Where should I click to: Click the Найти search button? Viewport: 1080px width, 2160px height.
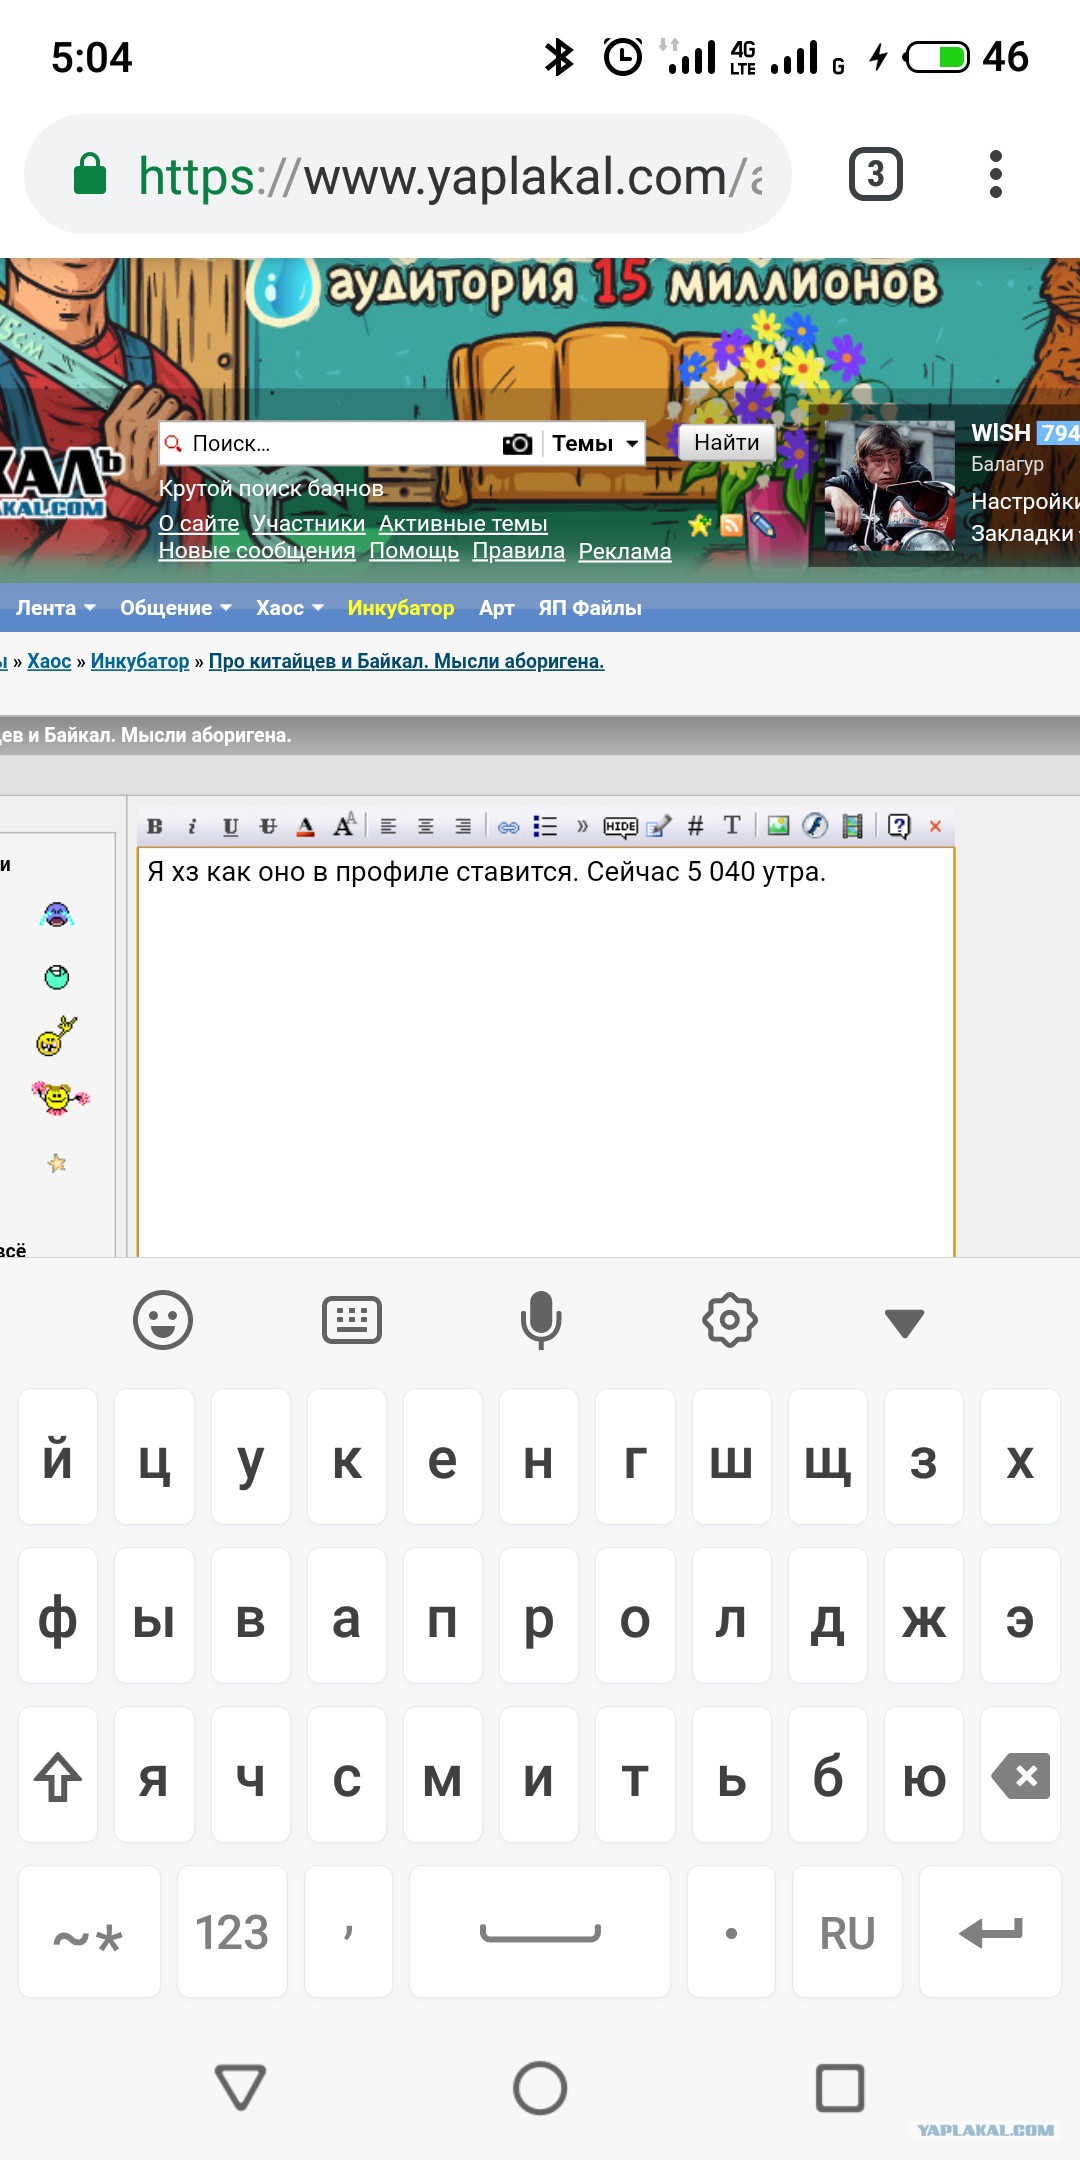pyautogui.click(x=727, y=442)
